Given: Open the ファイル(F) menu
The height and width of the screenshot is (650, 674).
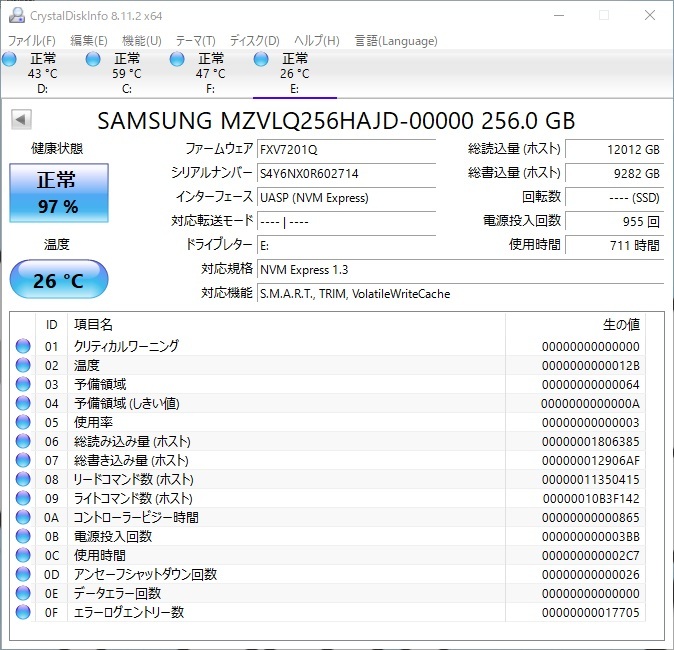Looking at the screenshot, I should pos(32,41).
